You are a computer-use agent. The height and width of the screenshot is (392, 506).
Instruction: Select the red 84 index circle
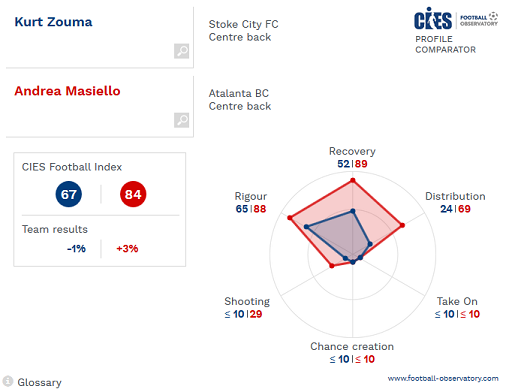click(133, 194)
